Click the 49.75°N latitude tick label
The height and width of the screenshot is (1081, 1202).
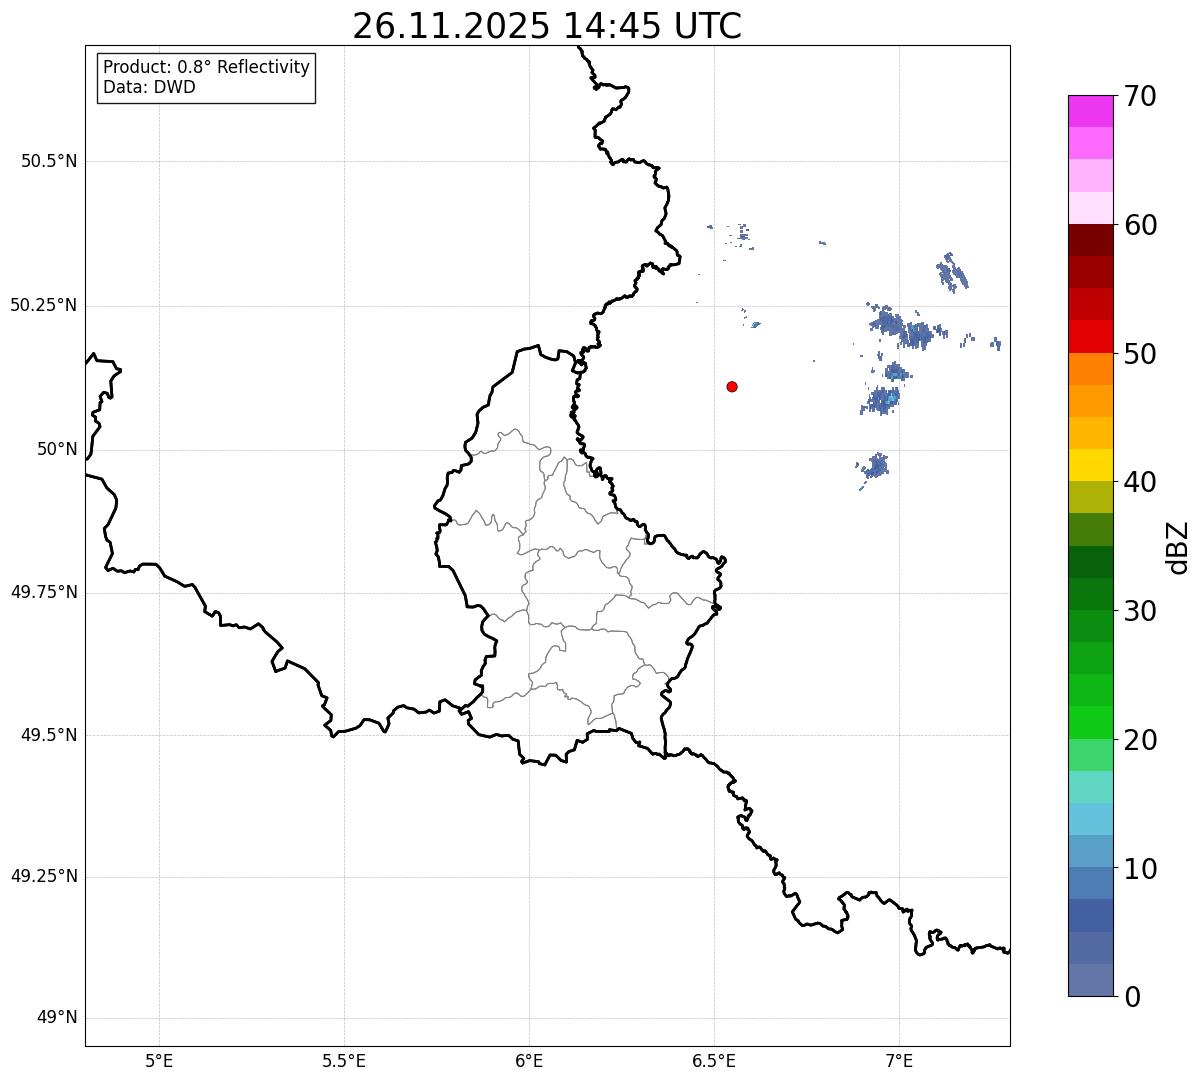(44, 592)
